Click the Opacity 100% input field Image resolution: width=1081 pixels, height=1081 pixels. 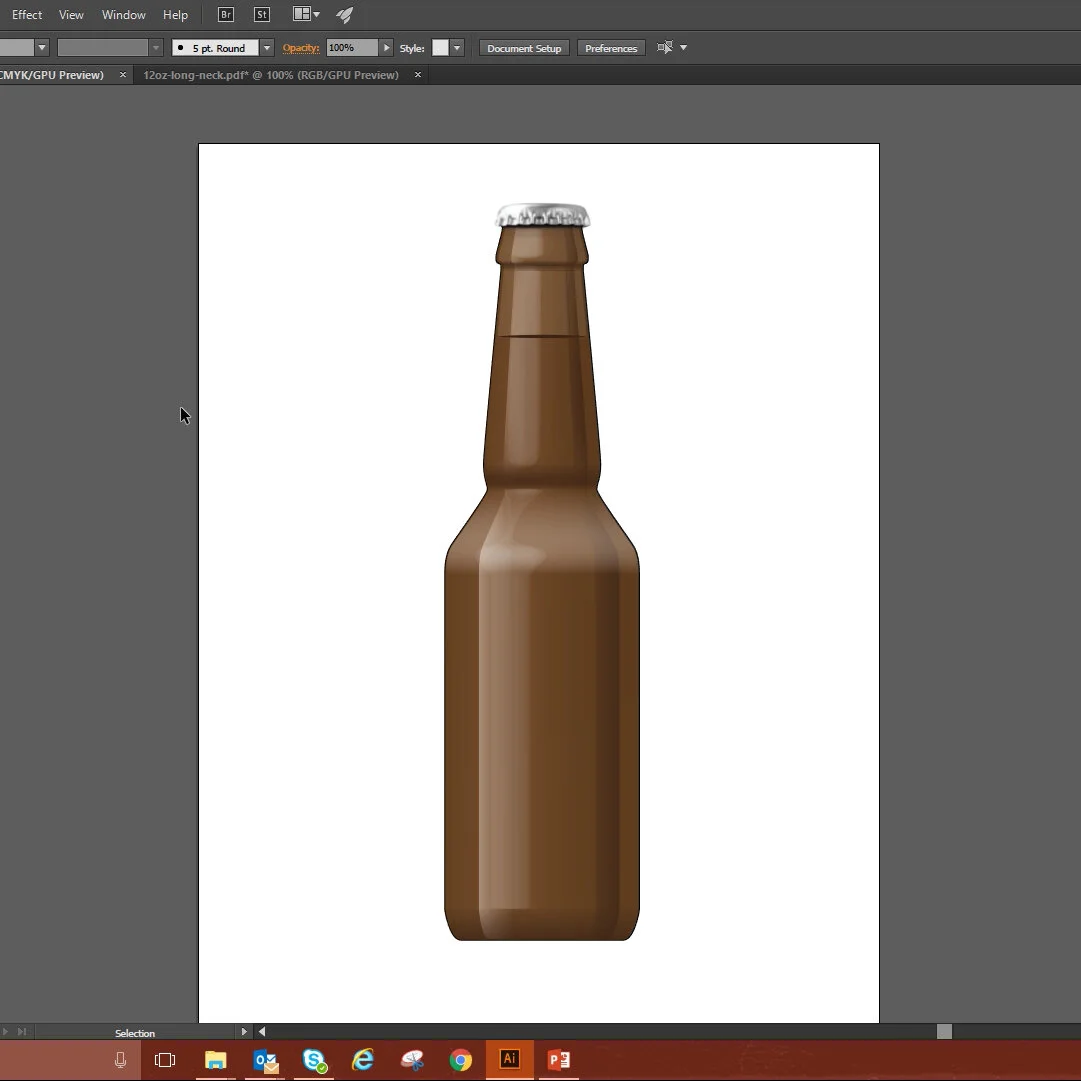point(352,48)
